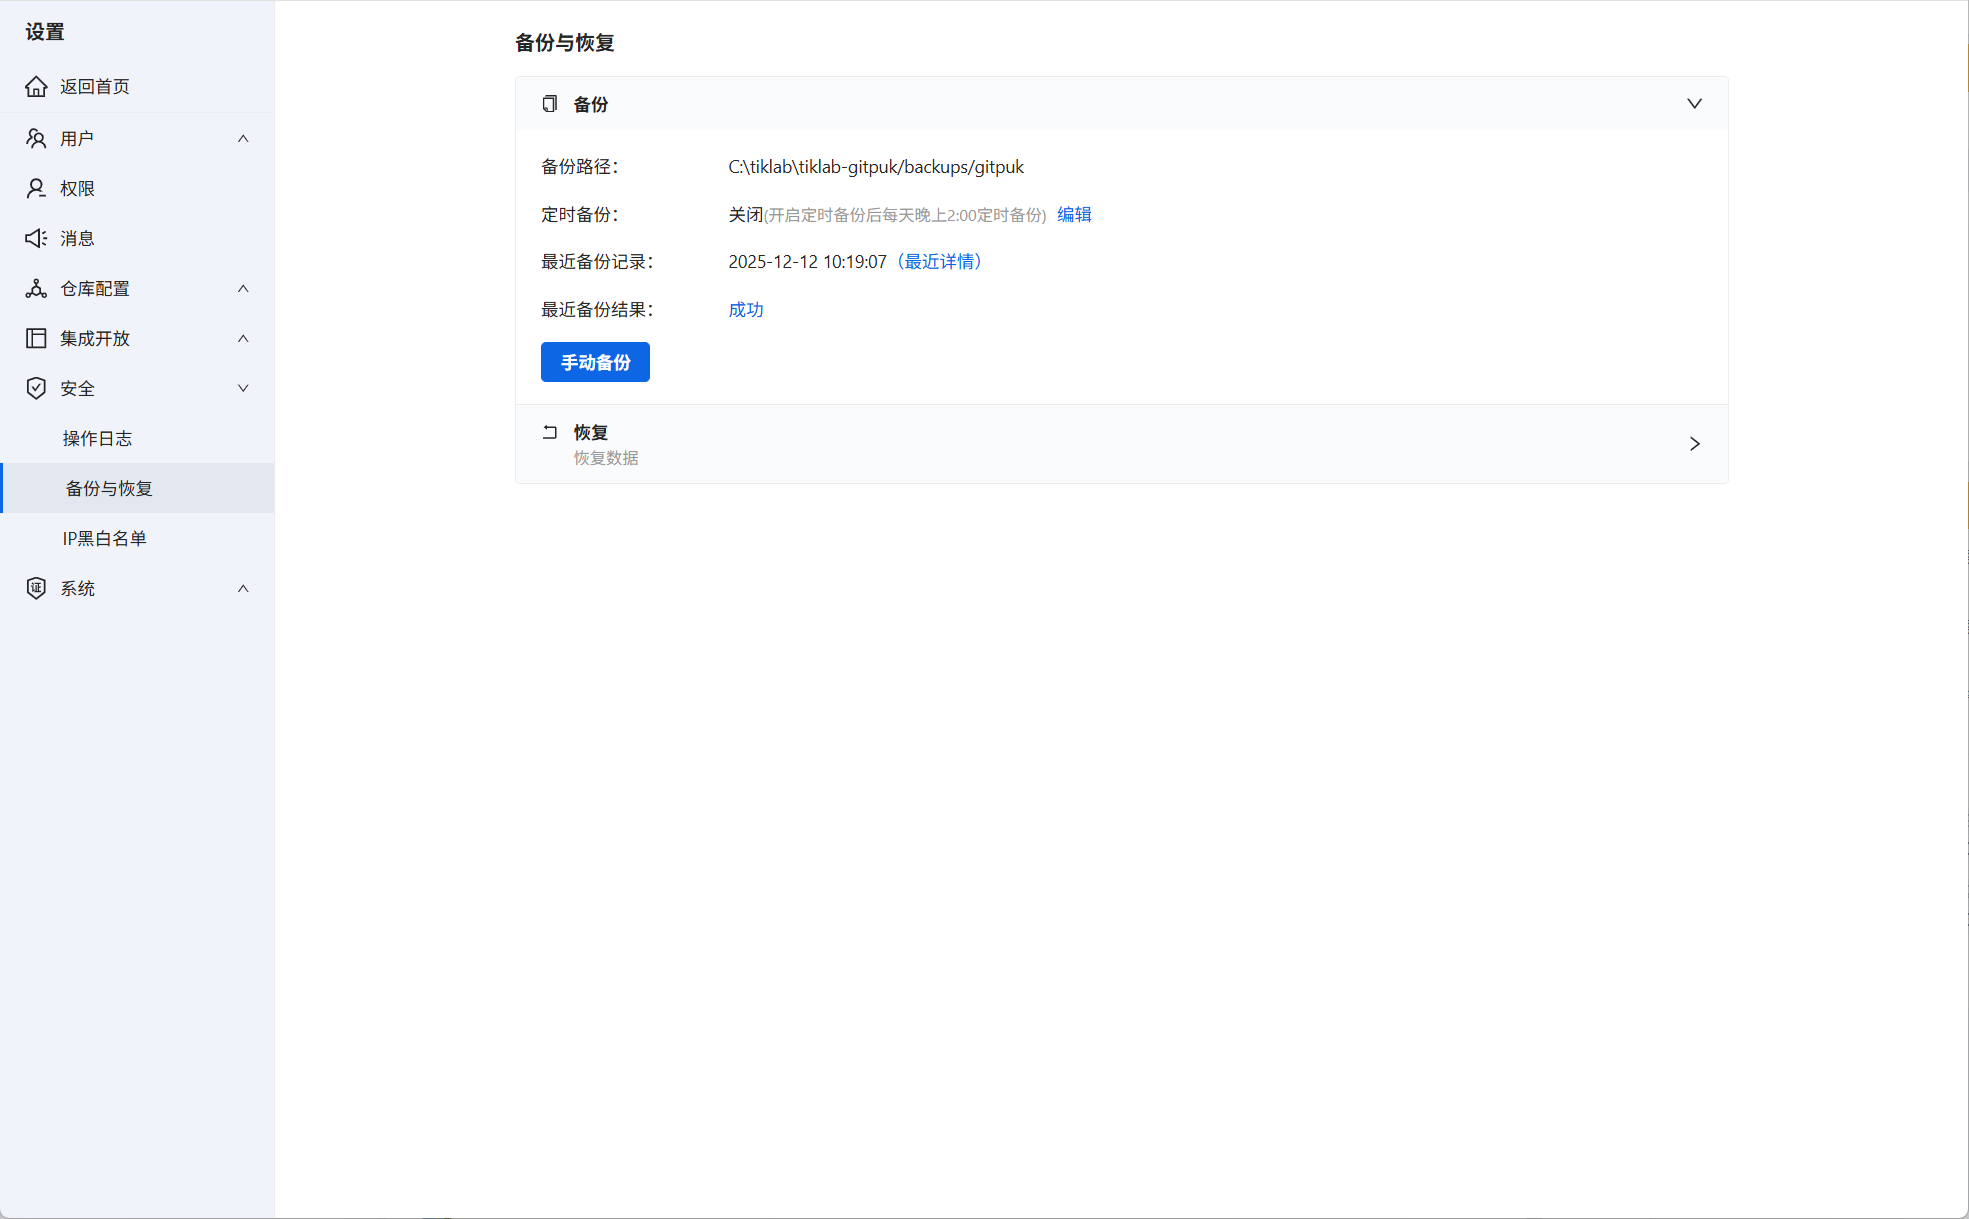Image resolution: width=1969 pixels, height=1219 pixels.
Task: Click the 权限 person icon
Action: [36, 189]
